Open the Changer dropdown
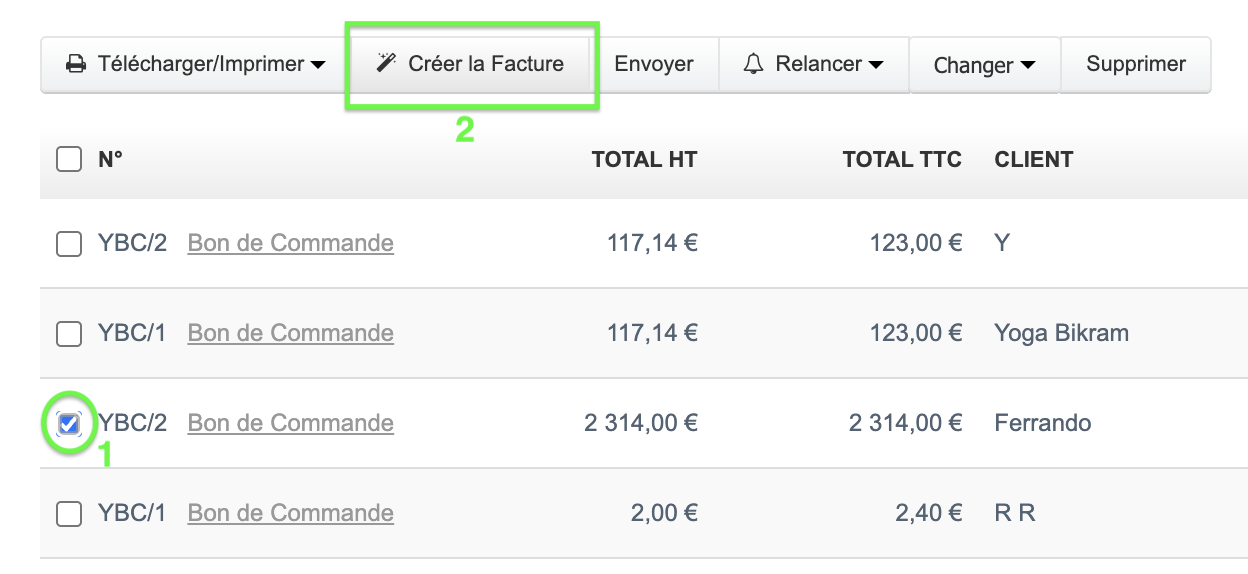Image resolution: width=1248 pixels, height=574 pixels. [x=1027, y=66]
